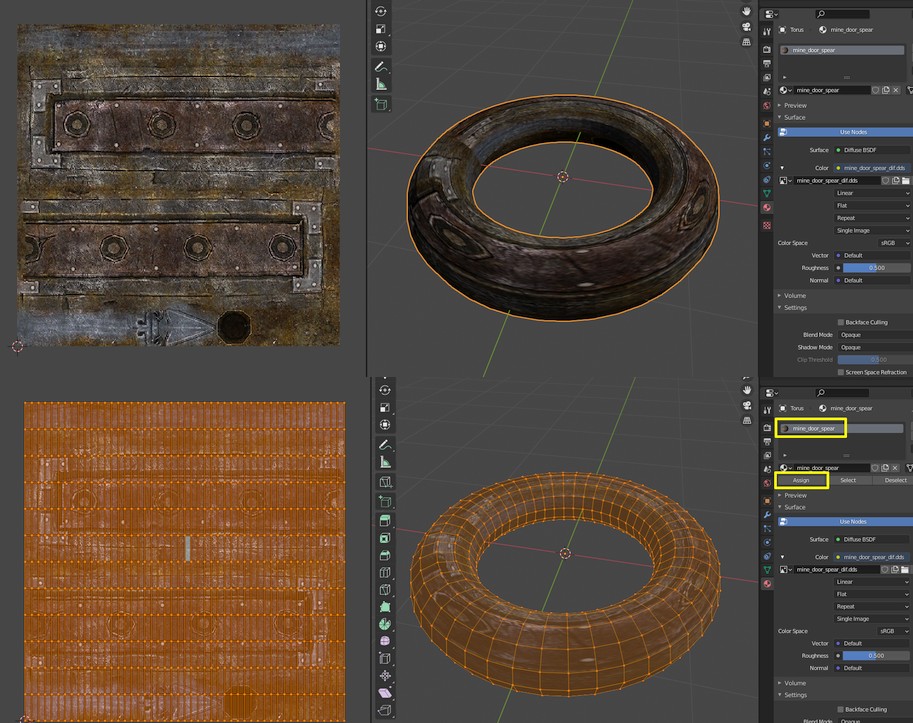Screen dimensions: 913x723
Task: Toggle Backface Culling in lower properties panel
Action: 840,709
